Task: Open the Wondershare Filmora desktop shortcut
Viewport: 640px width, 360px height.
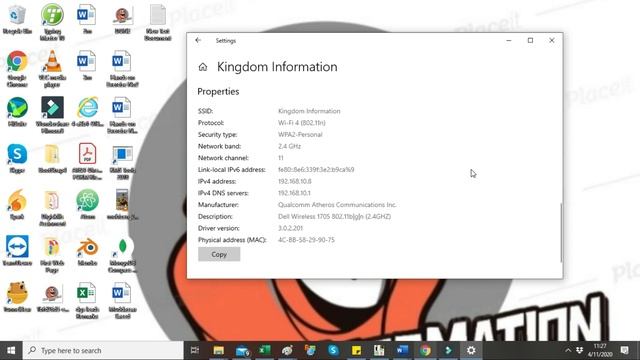Action: point(52,115)
